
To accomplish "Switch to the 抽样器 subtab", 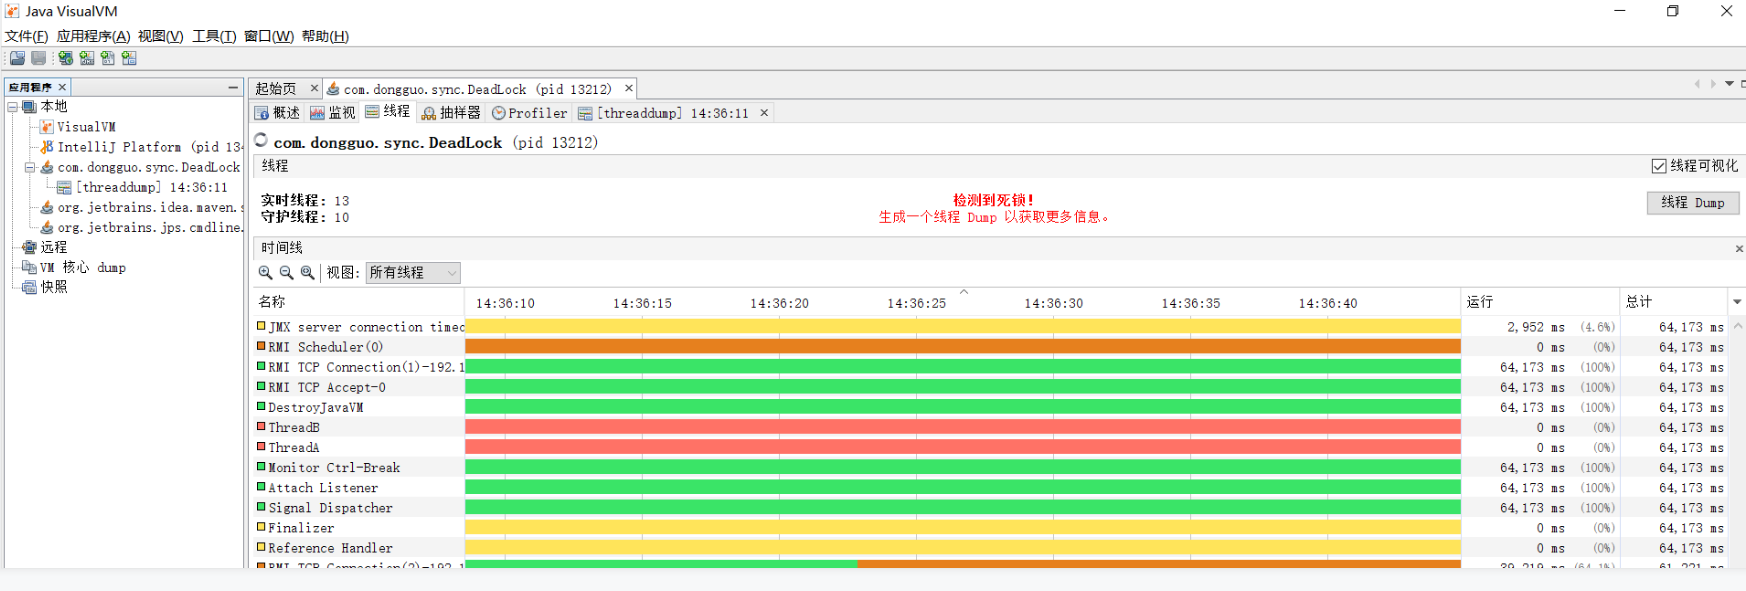I will pyautogui.click(x=451, y=113).
